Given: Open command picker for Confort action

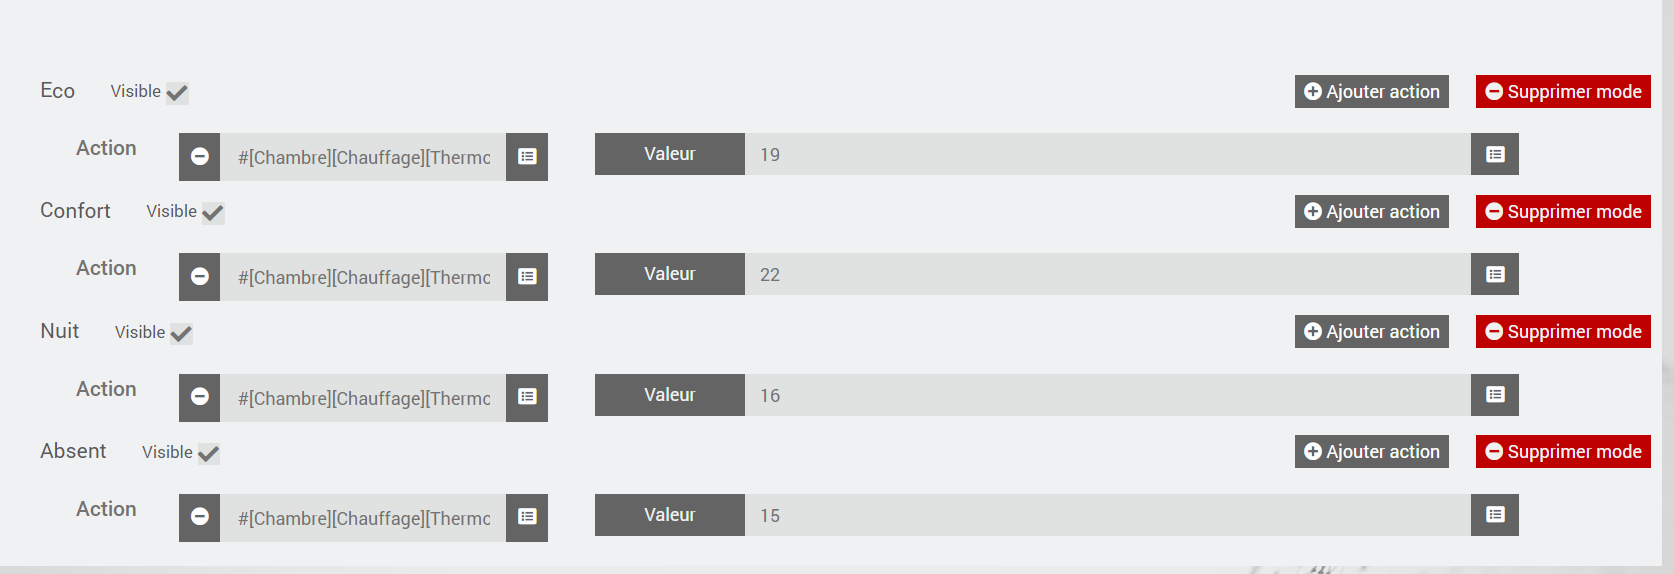Looking at the screenshot, I should (x=527, y=277).
